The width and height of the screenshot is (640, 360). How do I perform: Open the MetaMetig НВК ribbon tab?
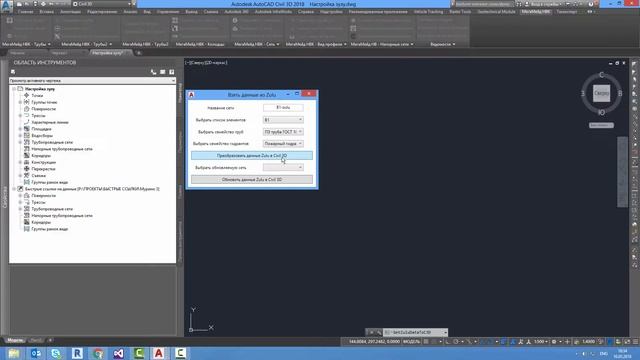pyautogui.click(x=536, y=12)
